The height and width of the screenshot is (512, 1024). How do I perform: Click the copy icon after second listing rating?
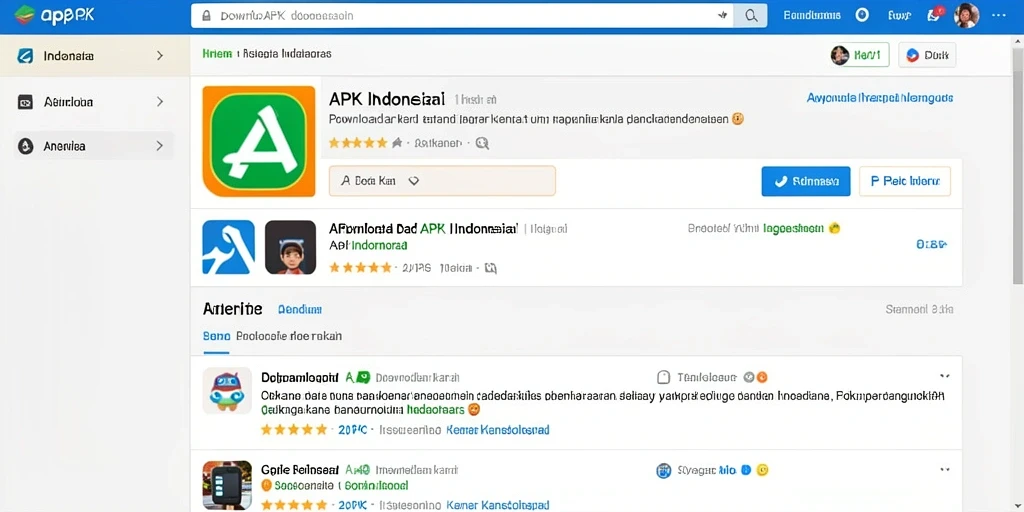(x=490, y=268)
